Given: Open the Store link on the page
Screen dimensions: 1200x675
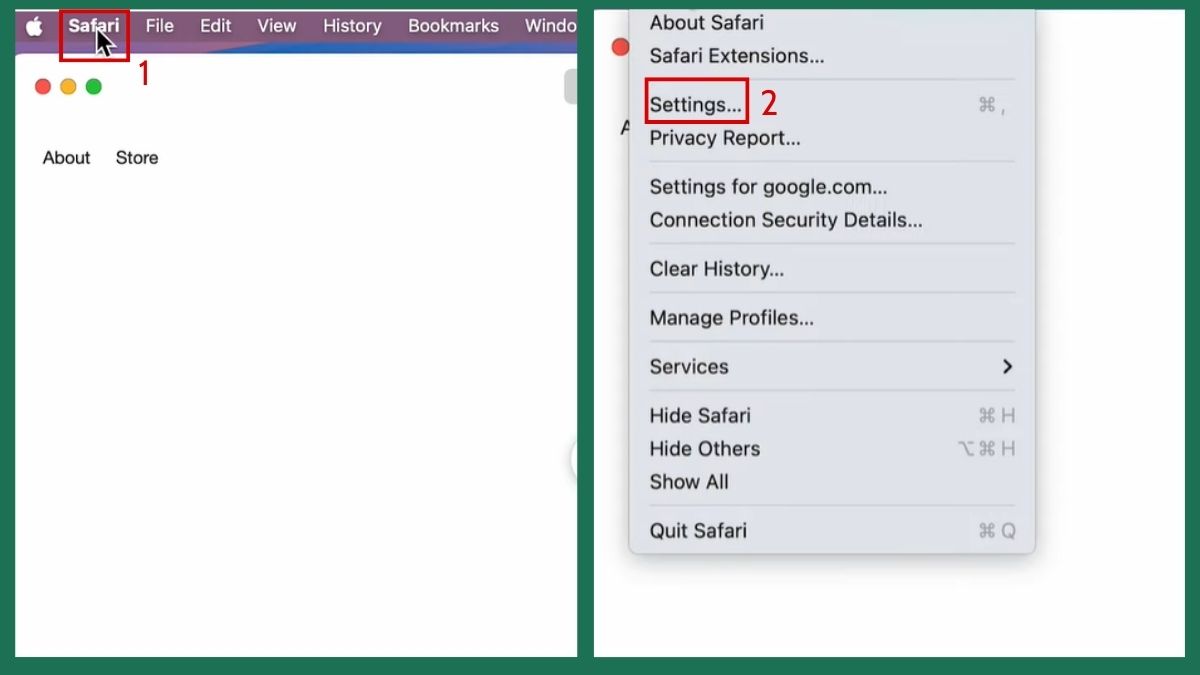Looking at the screenshot, I should pyautogui.click(x=137, y=158).
